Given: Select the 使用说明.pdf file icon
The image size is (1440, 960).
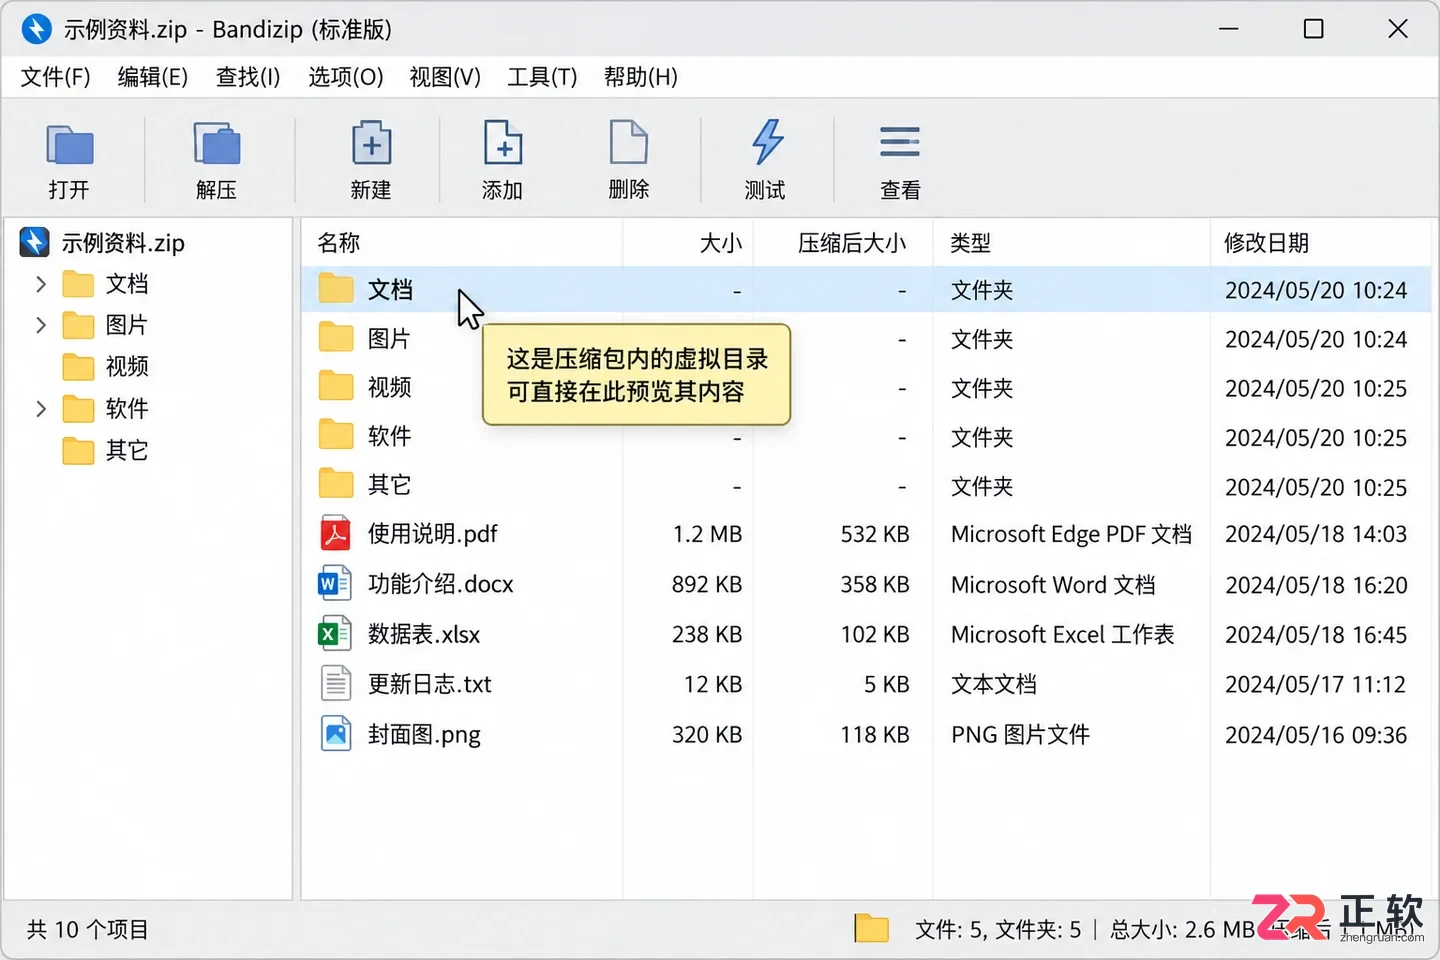Looking at the screenshot, I should pyautogui.click(x=335, y=534).
